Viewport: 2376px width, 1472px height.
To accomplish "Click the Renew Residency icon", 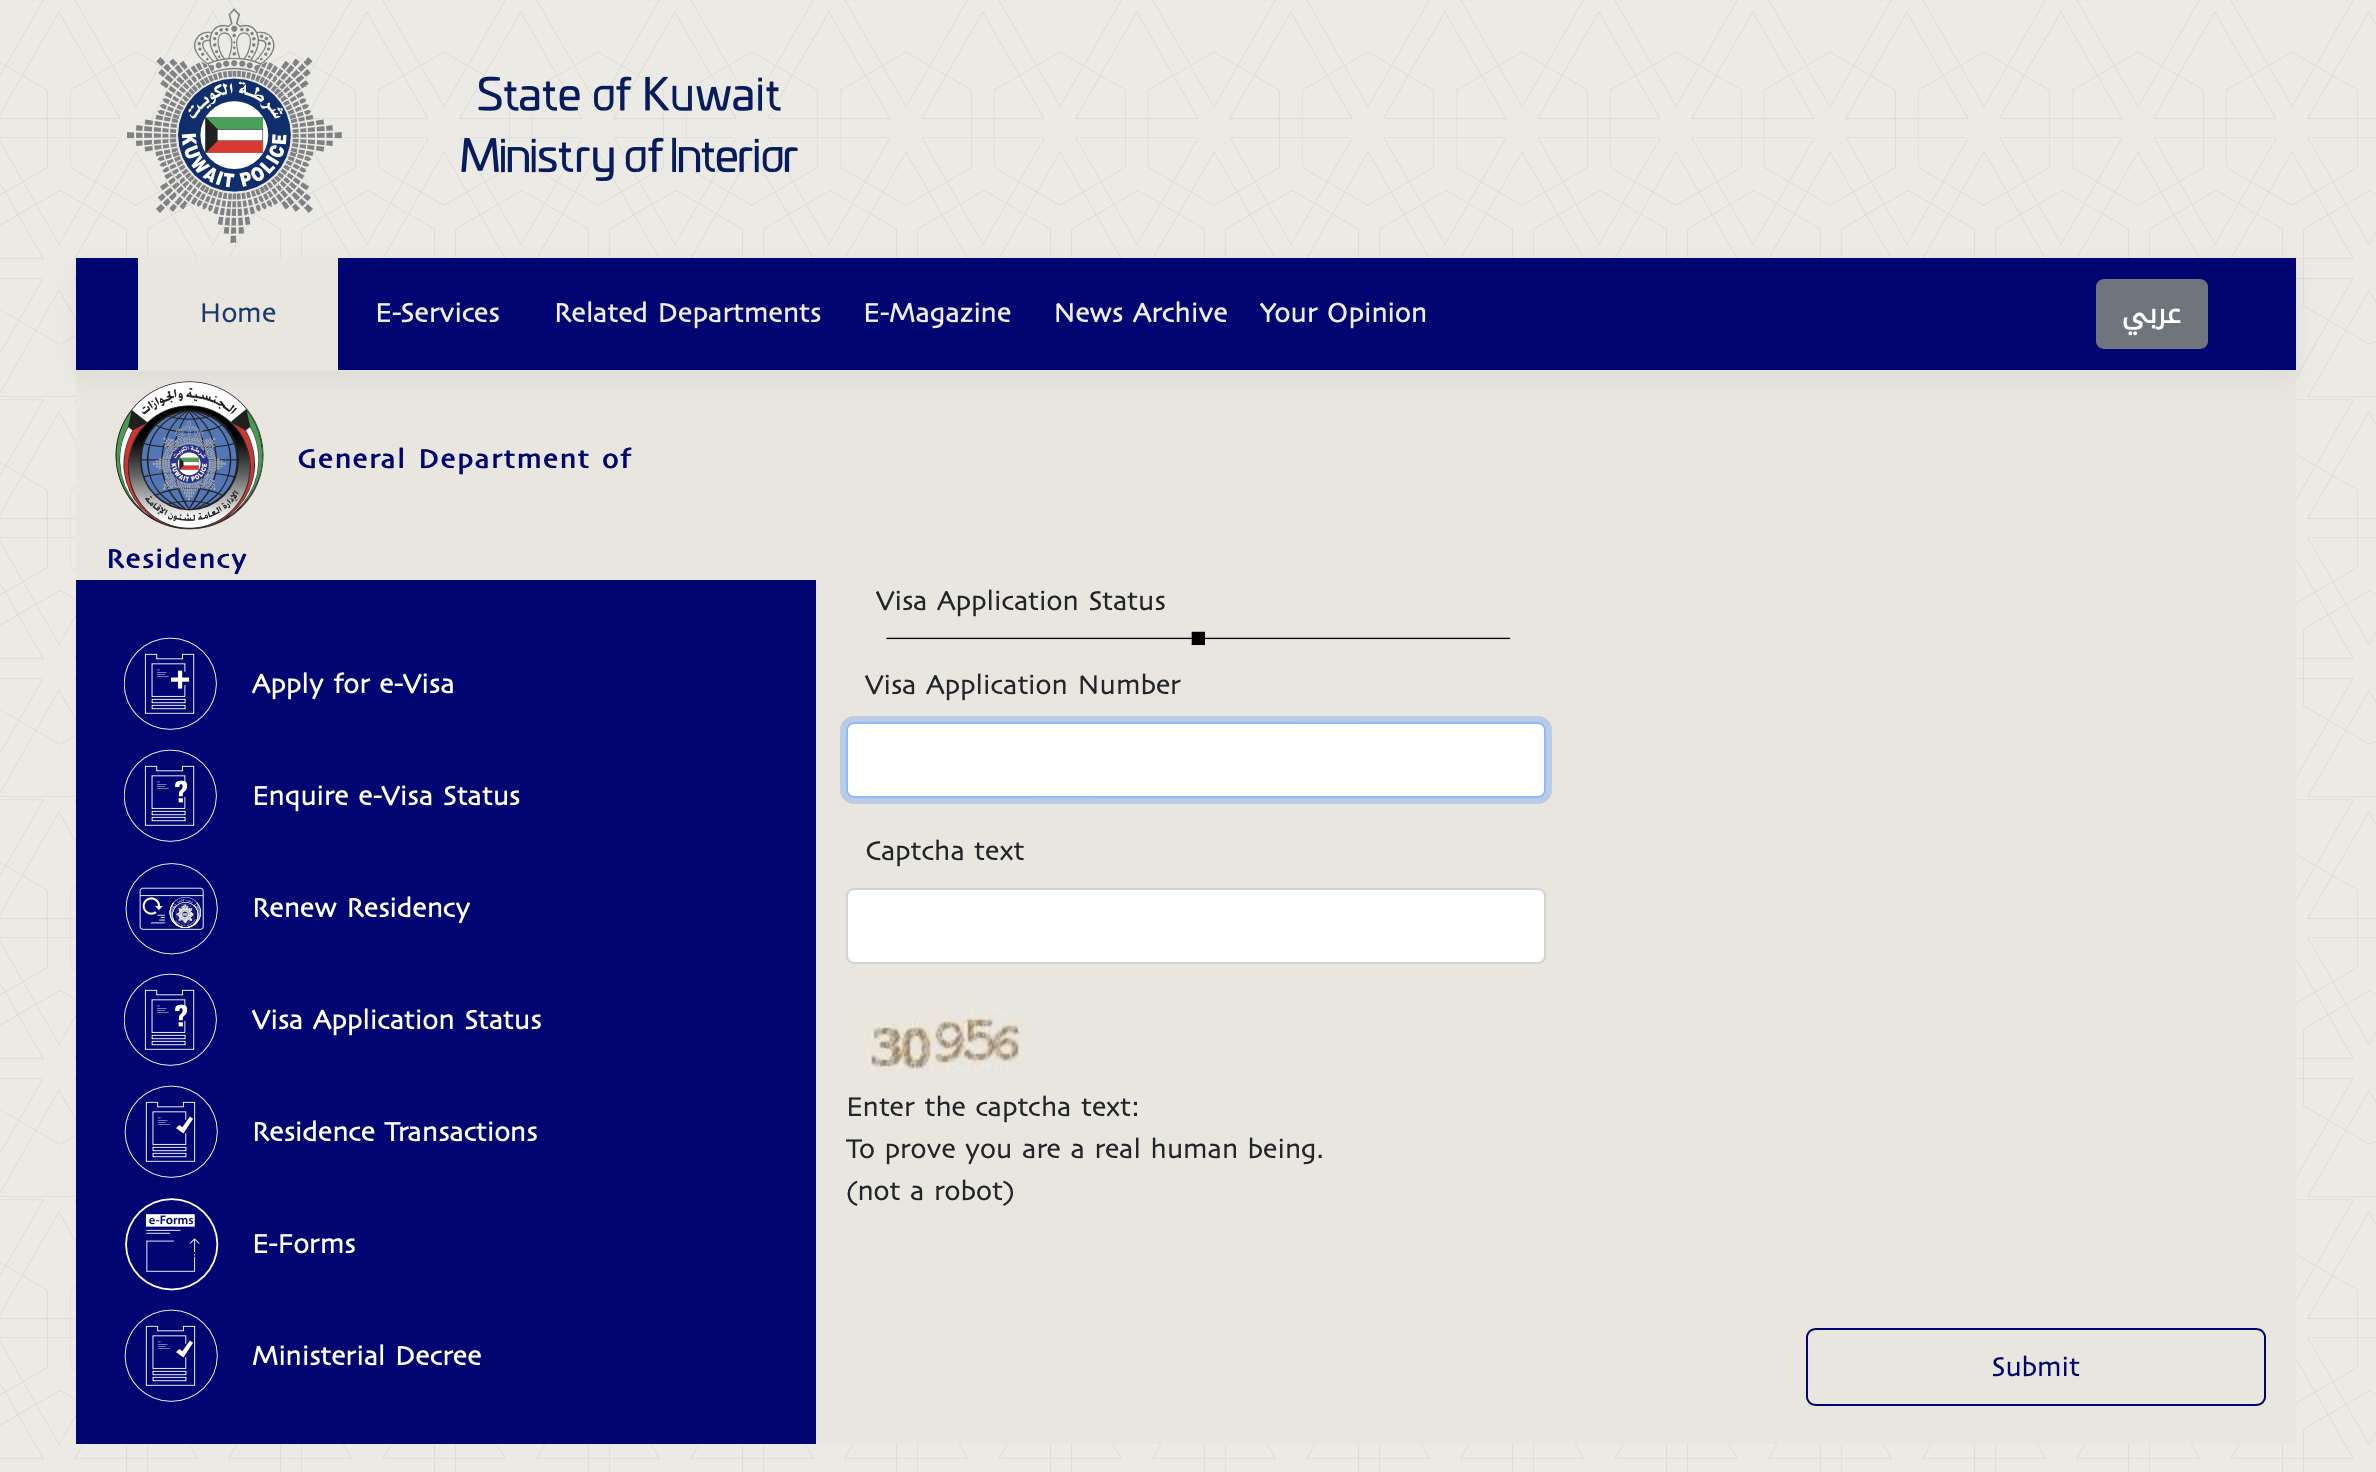I will coord(170,907).
